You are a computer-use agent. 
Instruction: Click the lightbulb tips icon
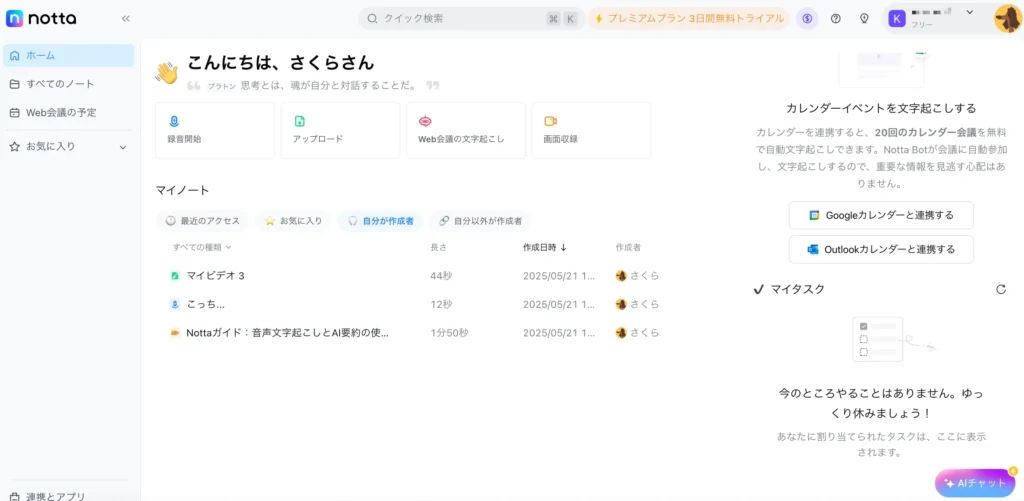tap(864, 18)
